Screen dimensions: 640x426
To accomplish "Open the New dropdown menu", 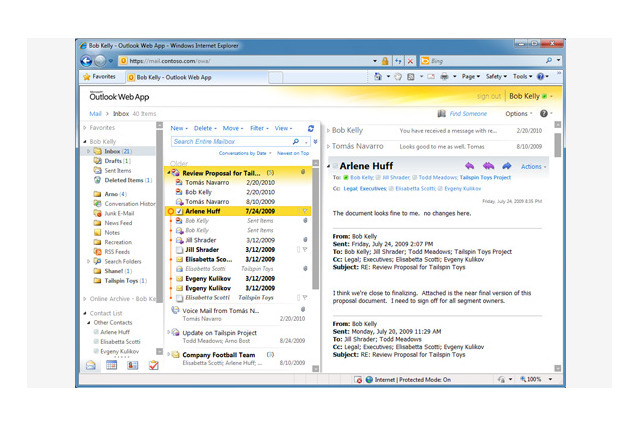I will pos(179,128).
